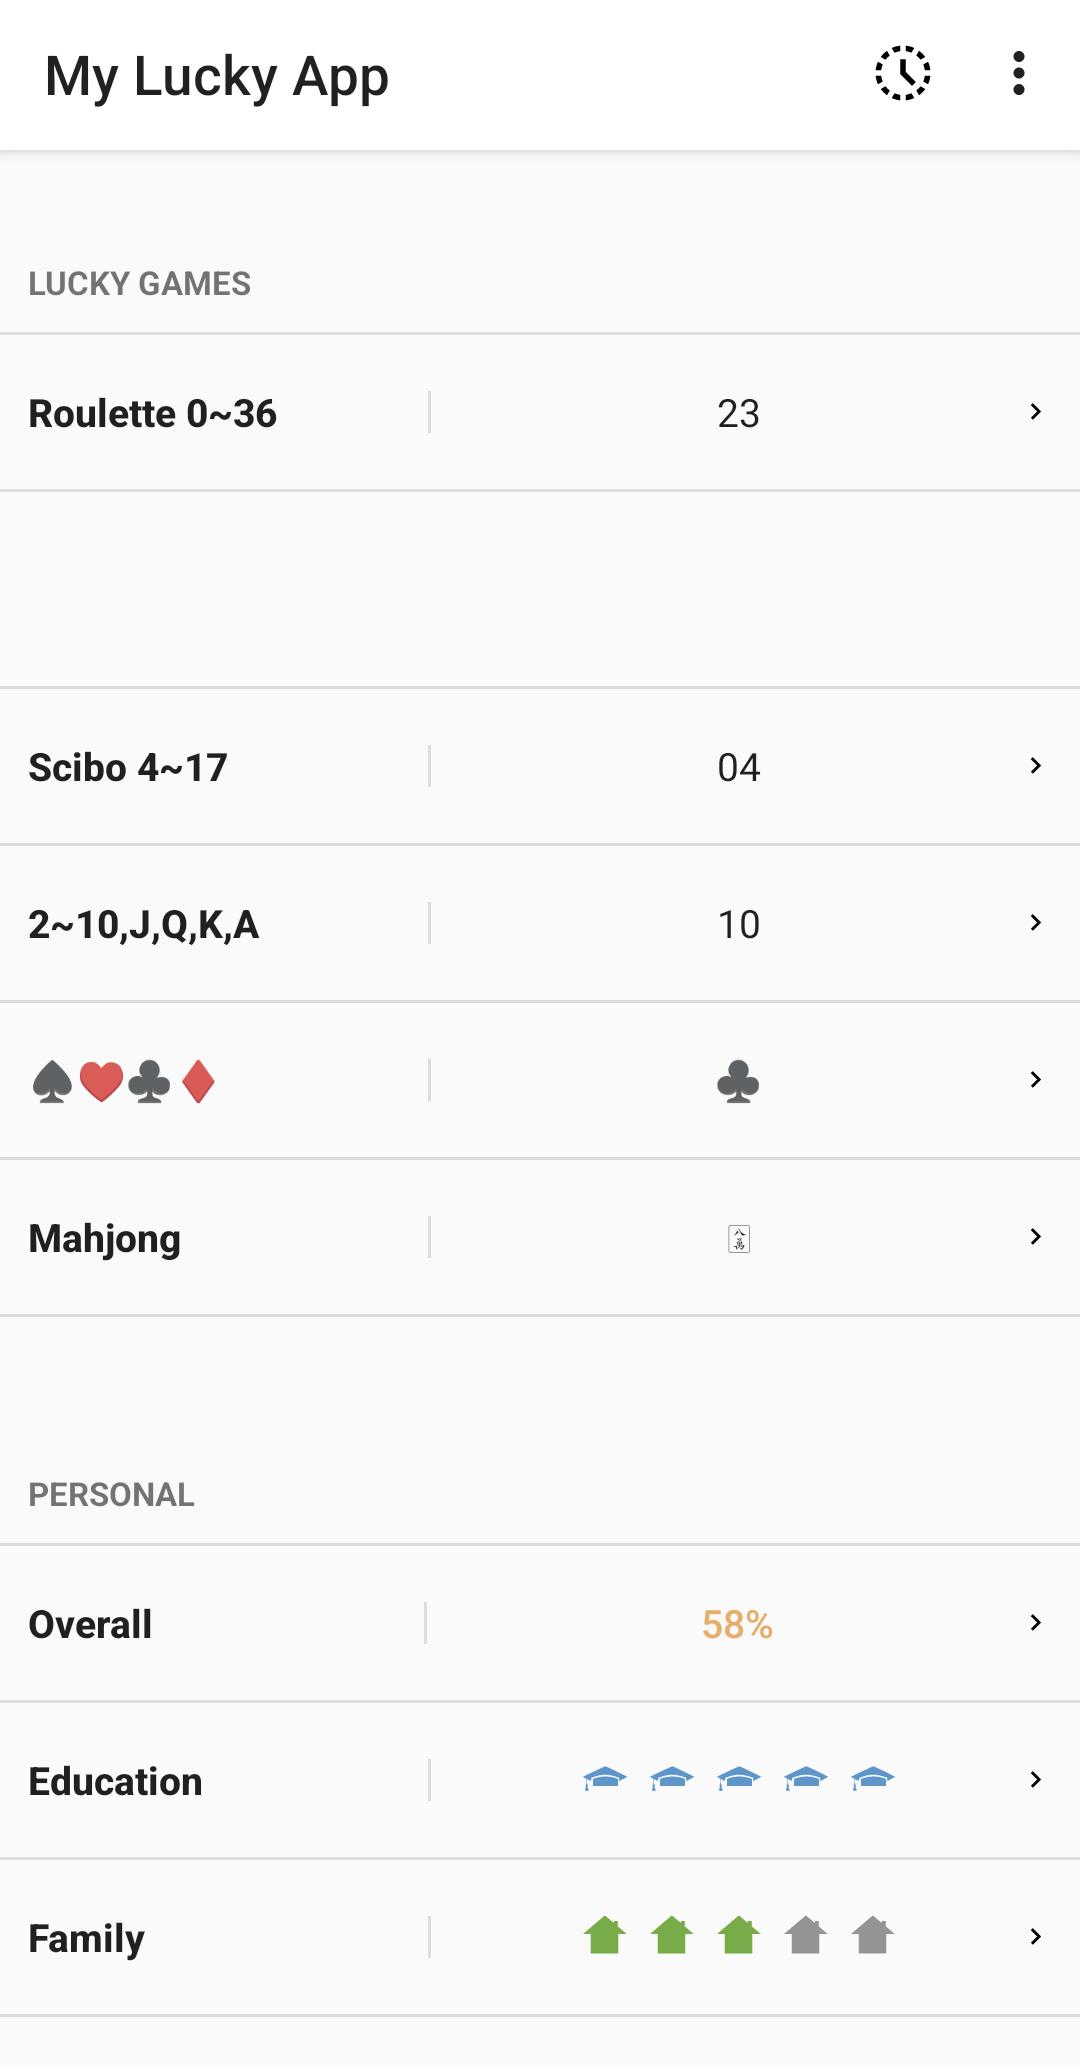Select the Scibo 4~17 label
The width and height of the screenshot is (1080, 2067).
[128, 768]
